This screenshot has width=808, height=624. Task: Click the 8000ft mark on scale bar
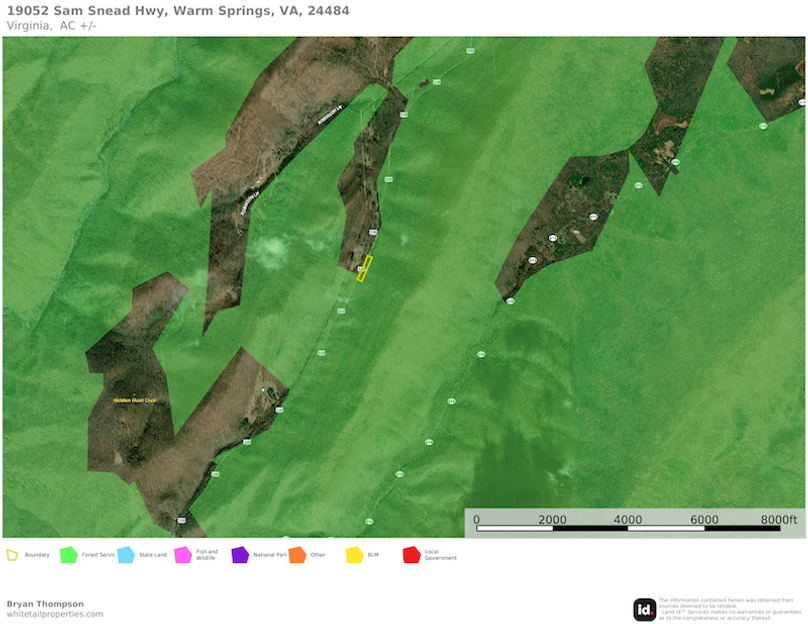coord(778,519)
